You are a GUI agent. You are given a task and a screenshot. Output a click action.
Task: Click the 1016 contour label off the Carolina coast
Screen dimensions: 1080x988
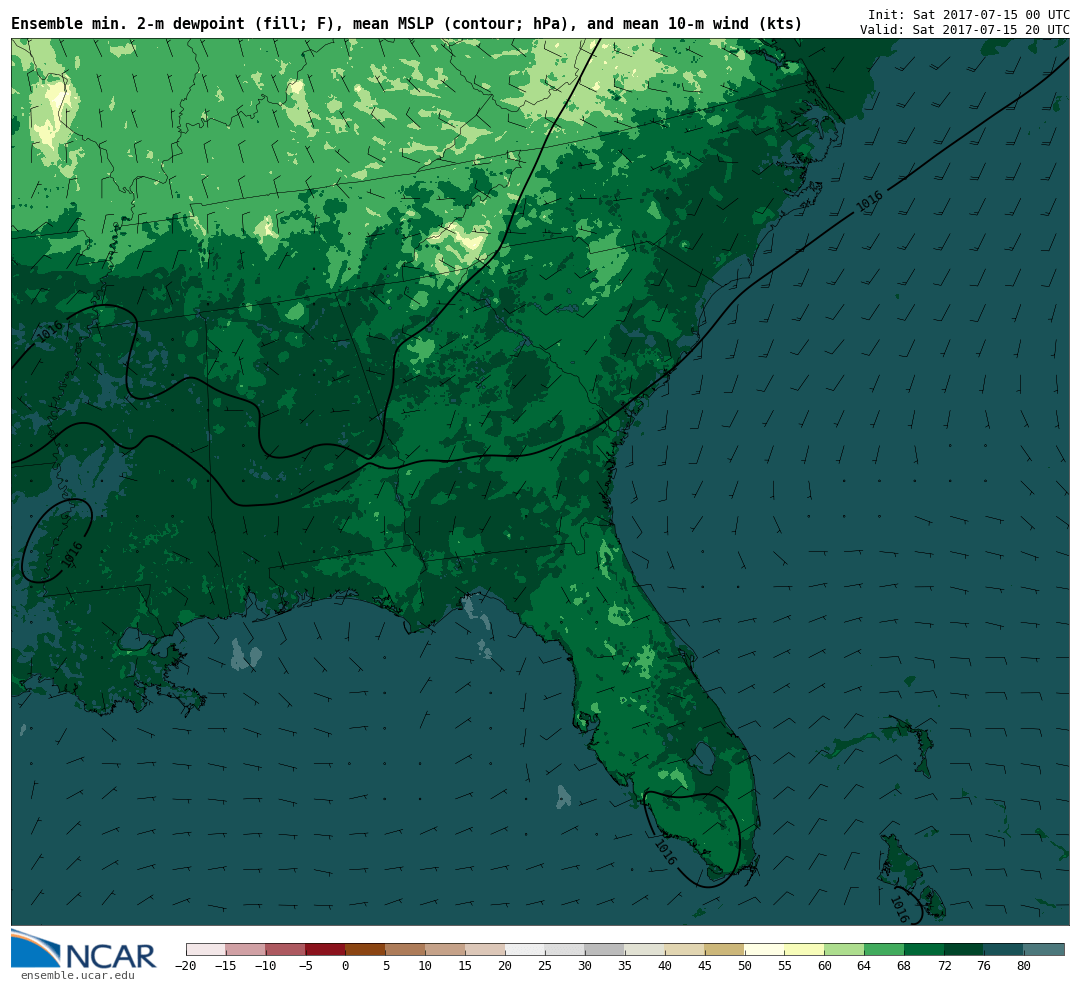coord(869,202)
